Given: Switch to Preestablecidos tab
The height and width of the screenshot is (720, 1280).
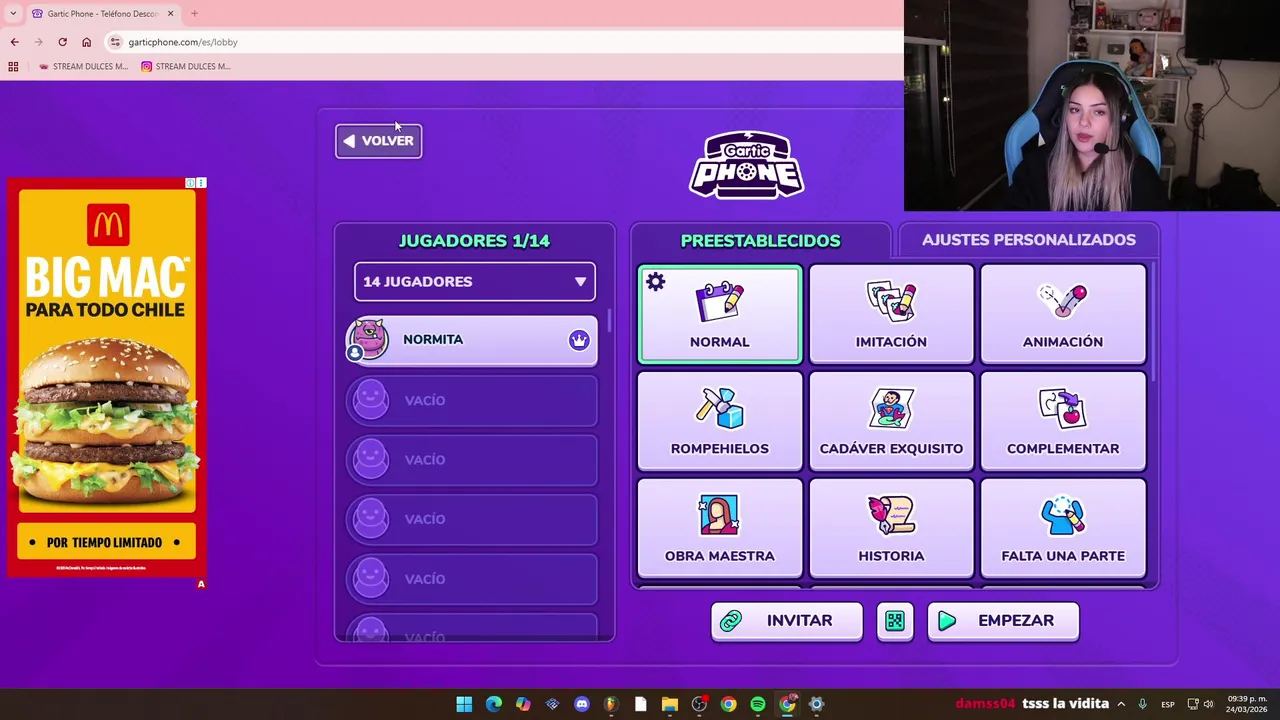Looking at the screenshot, I should point(760,240).
